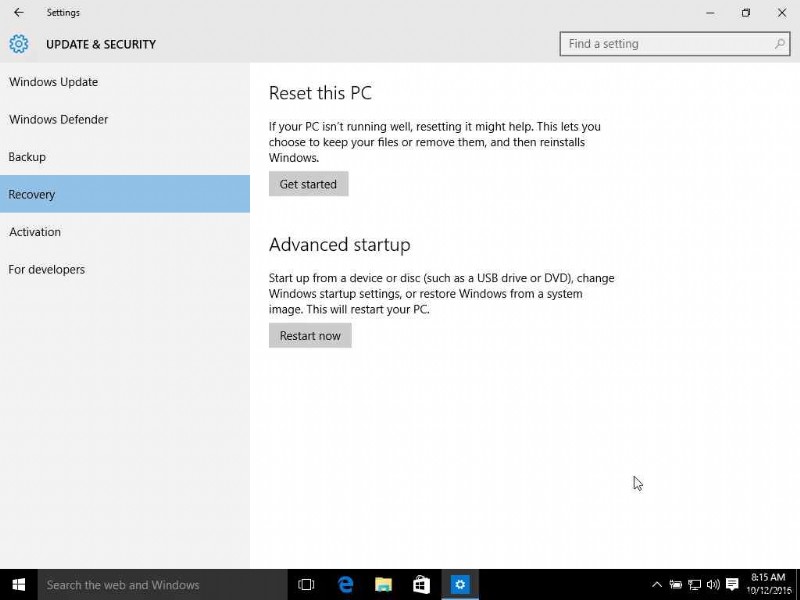
Task: Select Windows Update in the sidebar
Action: click(53, 82)
